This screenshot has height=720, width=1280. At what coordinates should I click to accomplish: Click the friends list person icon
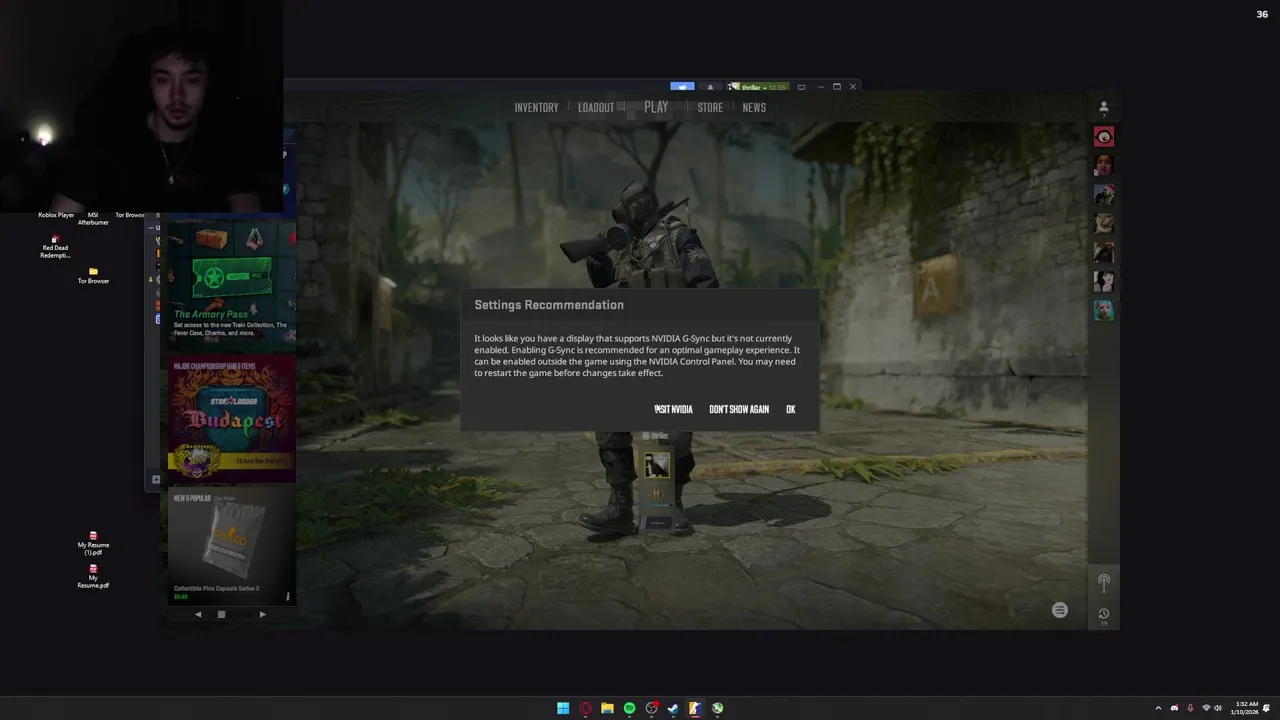(1104, 107)
